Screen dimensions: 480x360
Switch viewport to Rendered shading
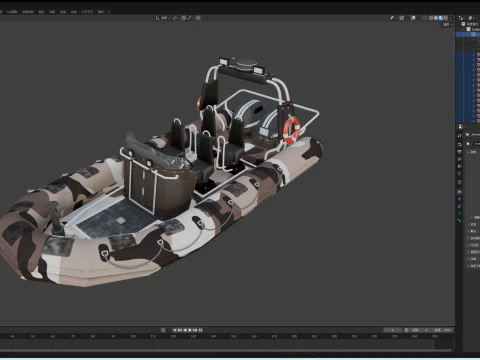(x=446, y=18)
